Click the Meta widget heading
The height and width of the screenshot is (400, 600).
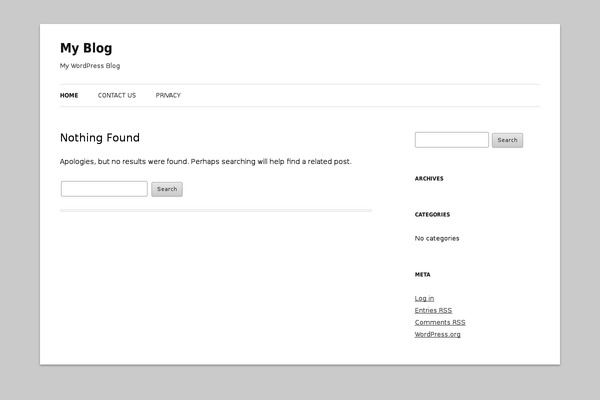422,274
